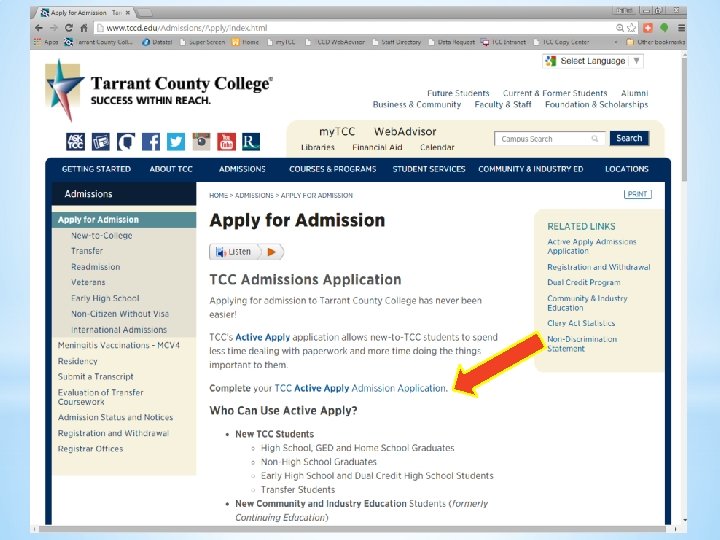Open the news feed icon next to Ask TCC

[101, 141]
